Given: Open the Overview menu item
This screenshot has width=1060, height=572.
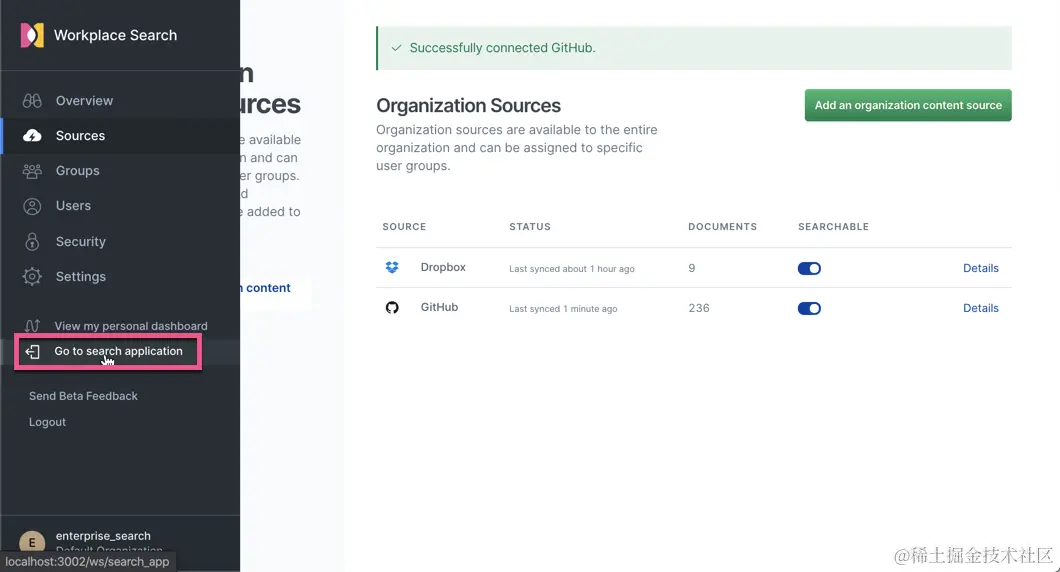Looking at the screenshot, I should pos(84,101).
